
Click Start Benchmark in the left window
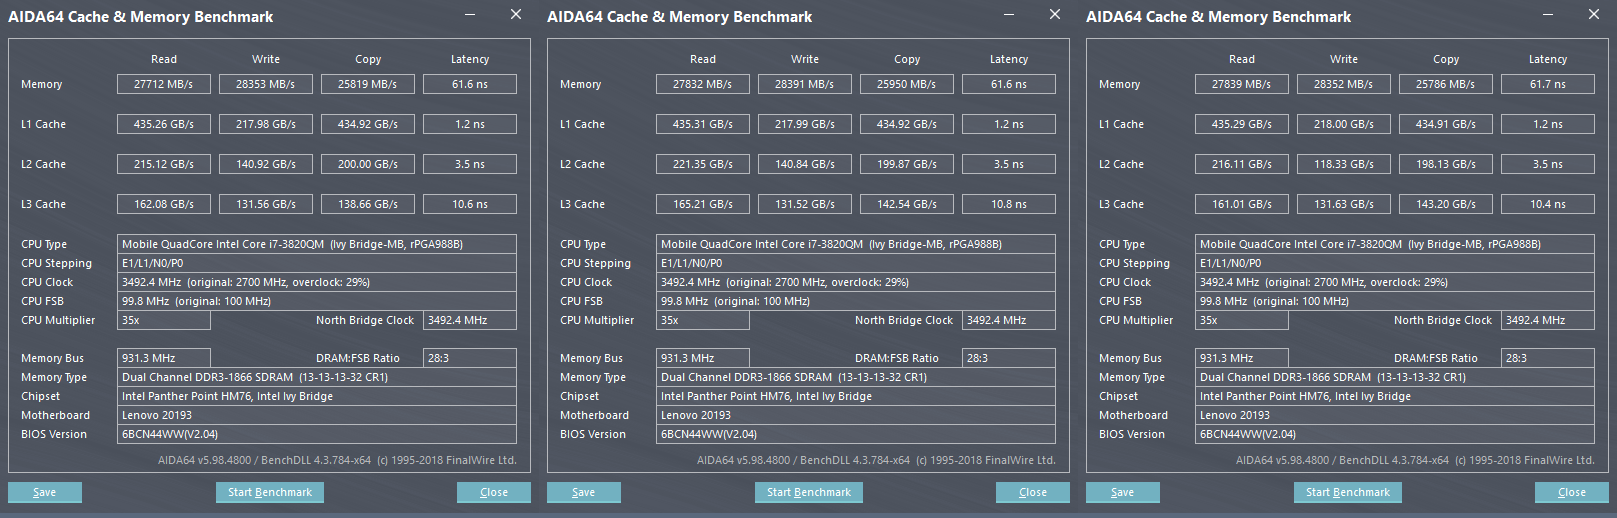click(270, 492)
